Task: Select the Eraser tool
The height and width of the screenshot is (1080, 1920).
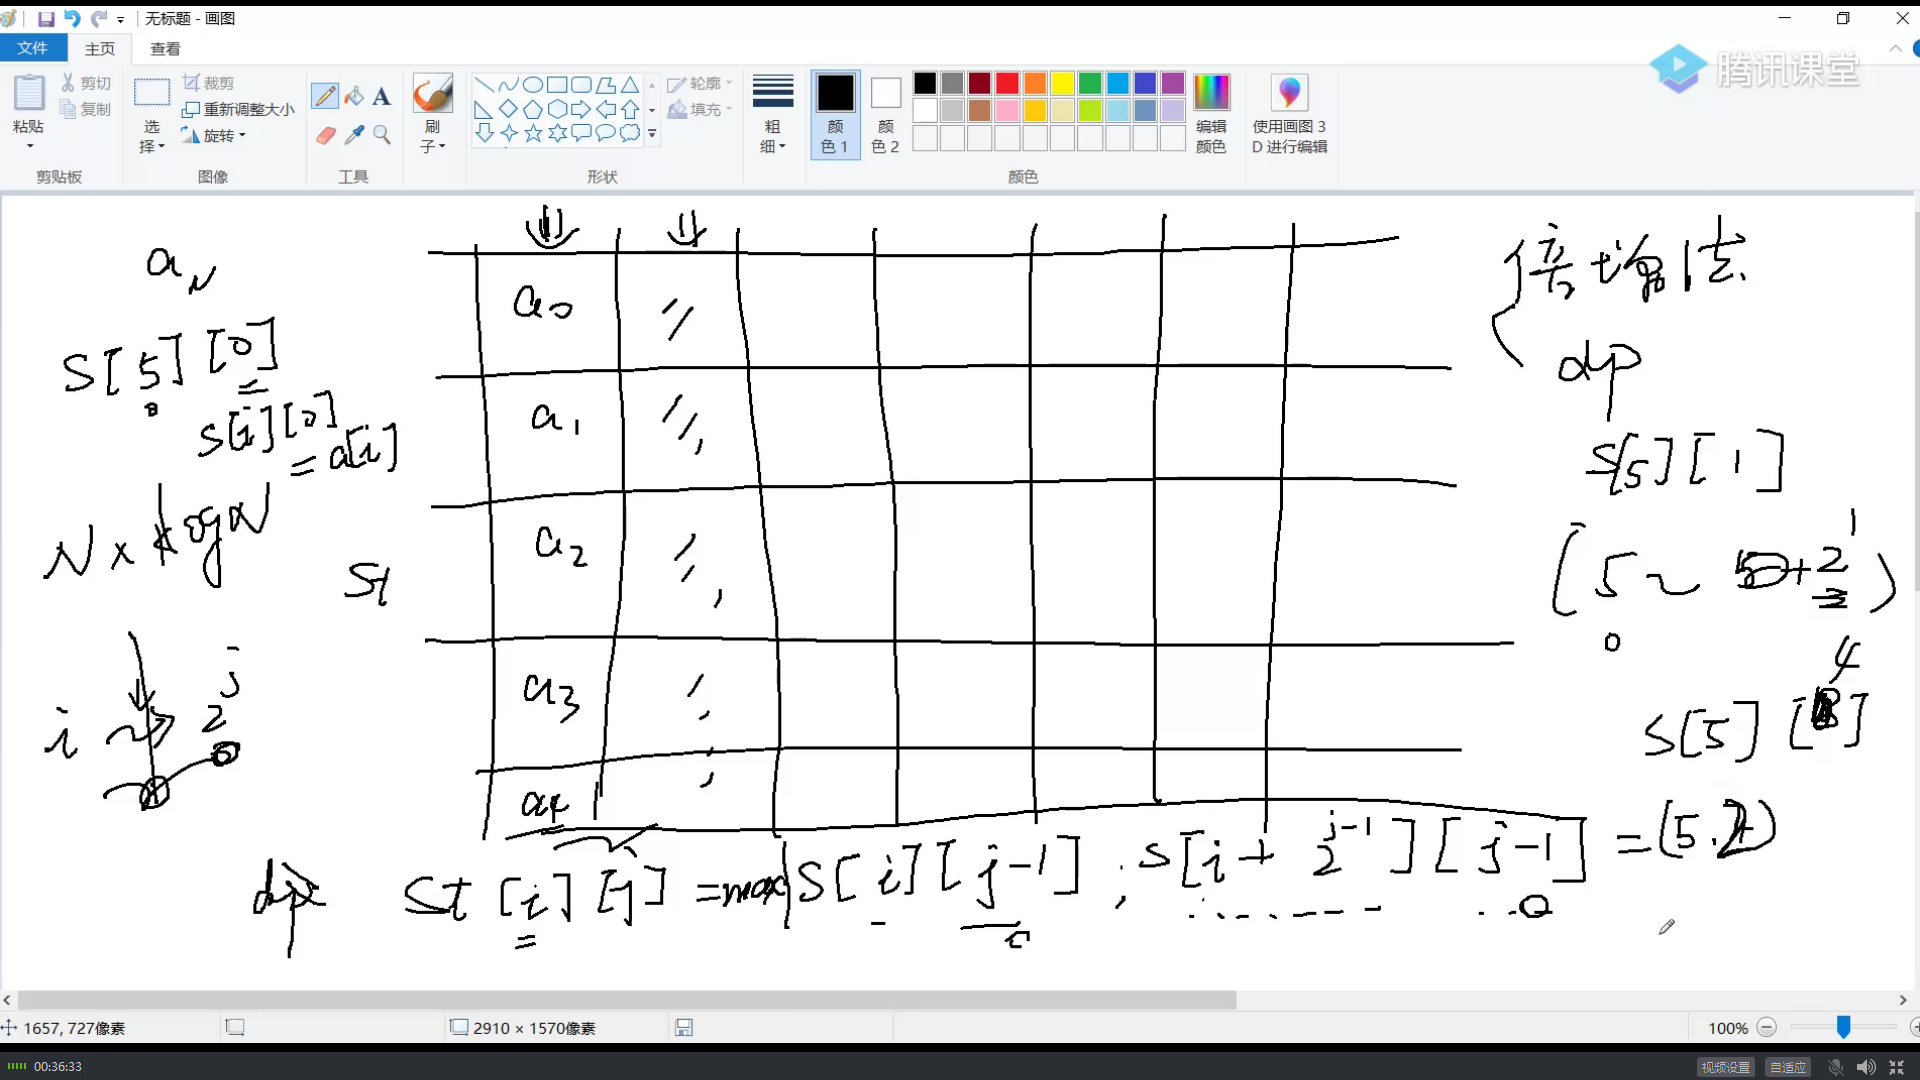Action: (x=324, y=135)
